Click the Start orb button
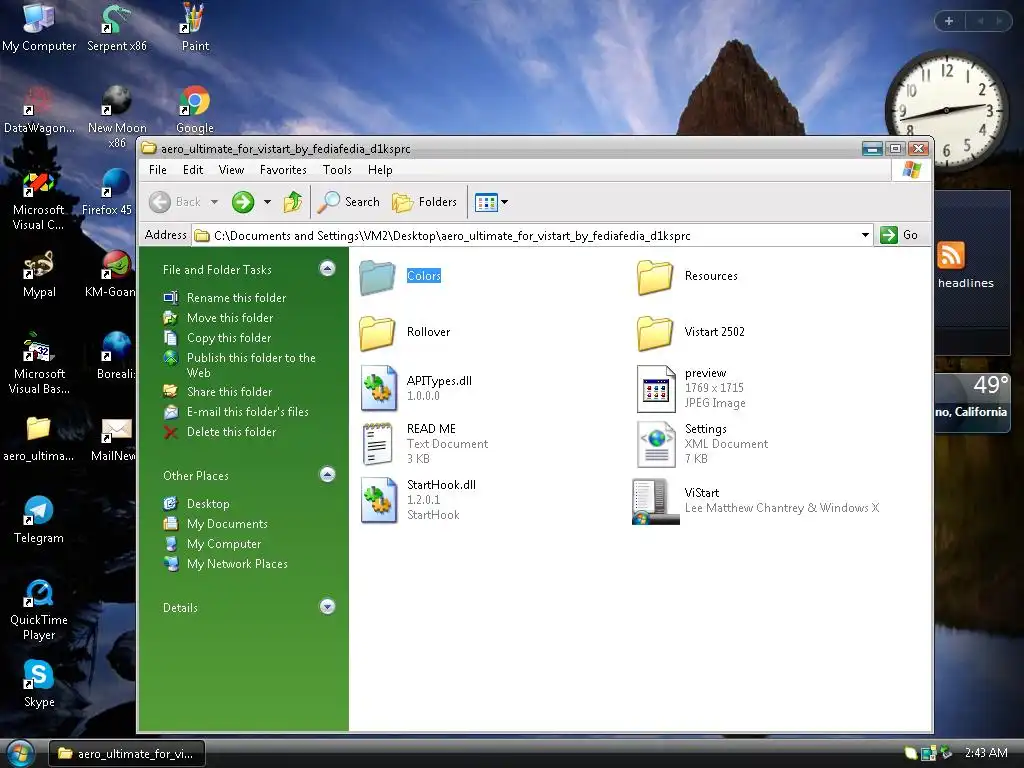Image resolution: width=1024 pixels, height=768 pixels. pos(20,754)
